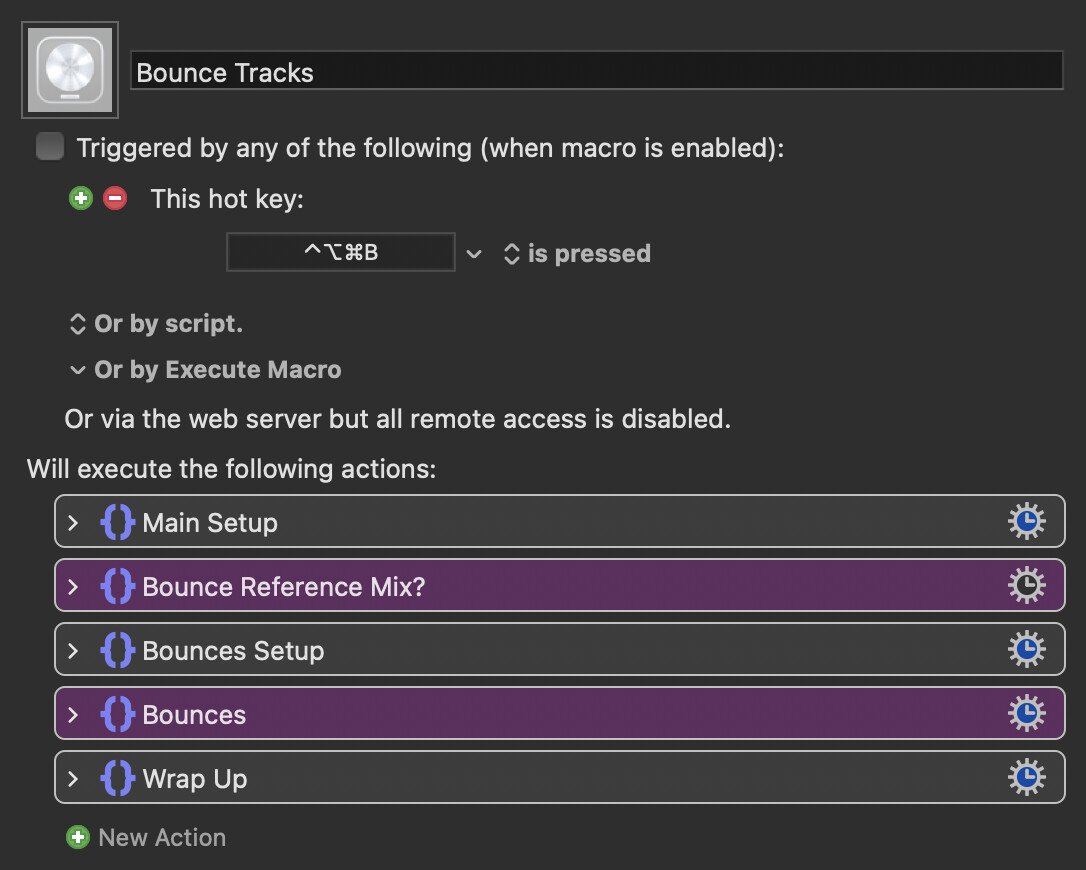Collapse the 'Or by Execute Macro' section

pyautogui.click(x=77, y=370)
